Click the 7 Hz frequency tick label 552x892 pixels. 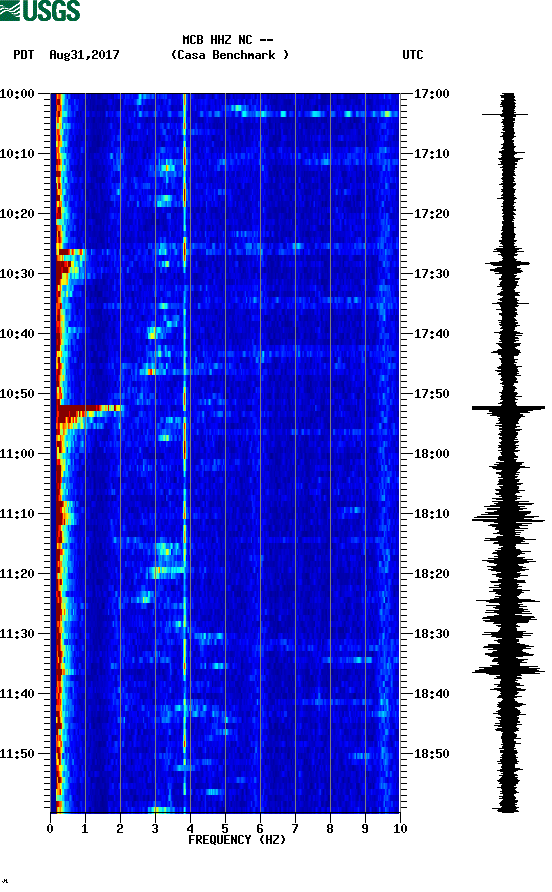pos(295,828)
